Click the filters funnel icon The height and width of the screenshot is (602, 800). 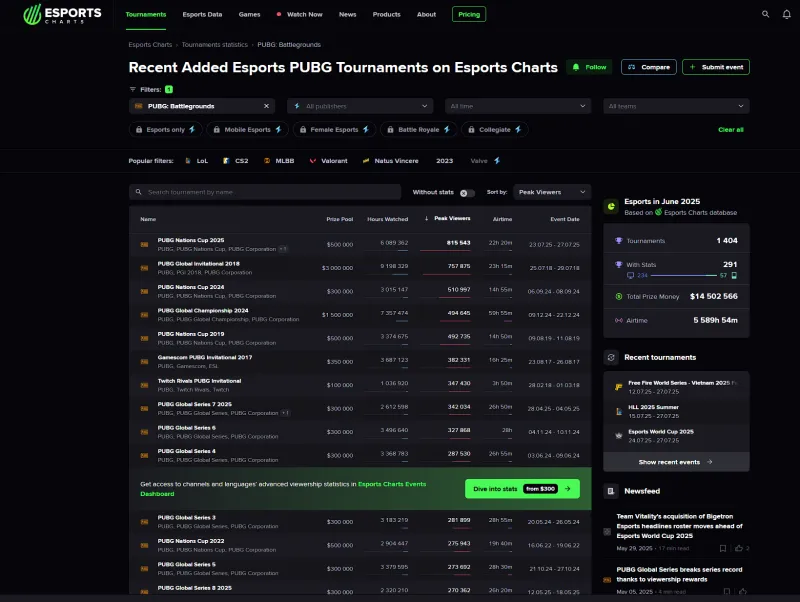click(x=133, y=89)
